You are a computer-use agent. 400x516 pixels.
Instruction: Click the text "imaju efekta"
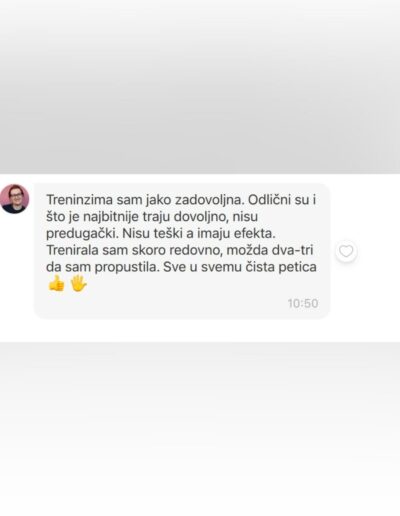pyautogui.click(x=236, y=233)
